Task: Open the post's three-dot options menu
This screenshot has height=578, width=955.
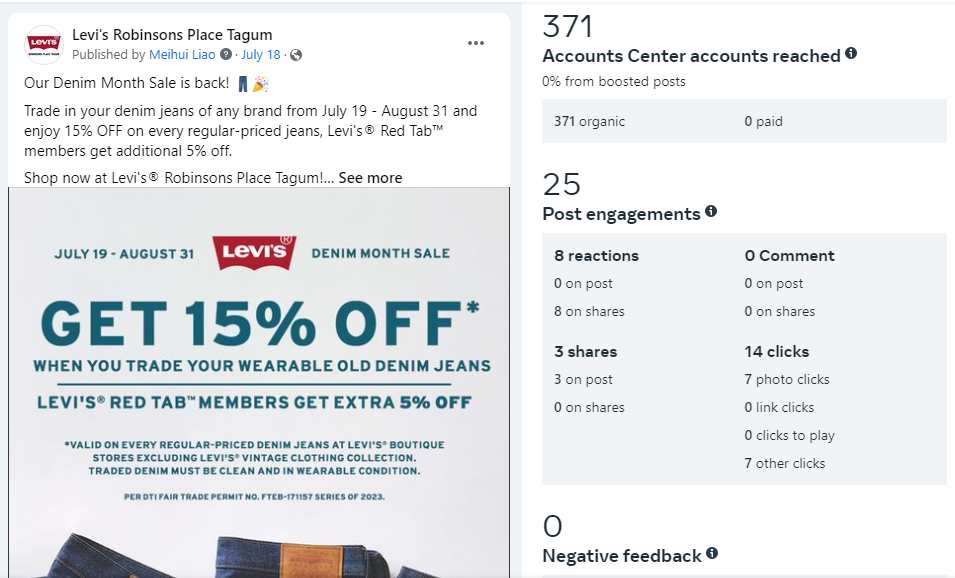Action: tap(476, 43)
